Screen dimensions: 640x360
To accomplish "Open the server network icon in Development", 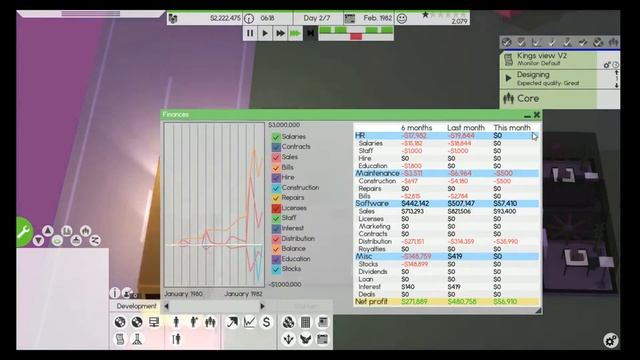I will 154,322.
